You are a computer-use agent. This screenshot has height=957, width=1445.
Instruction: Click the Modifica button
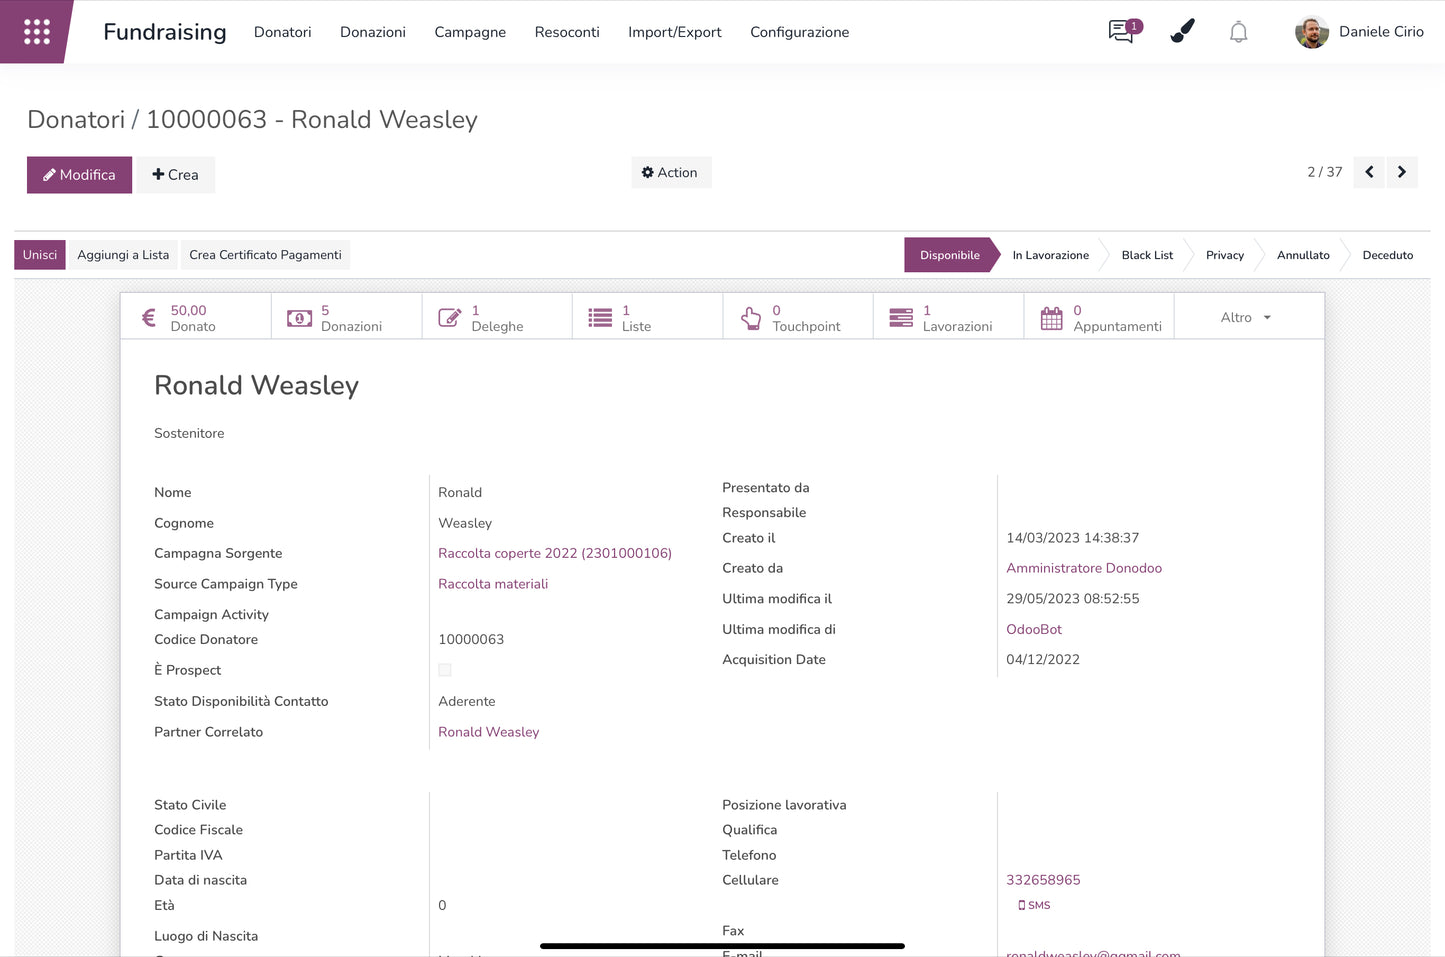[x=79, y=175]
